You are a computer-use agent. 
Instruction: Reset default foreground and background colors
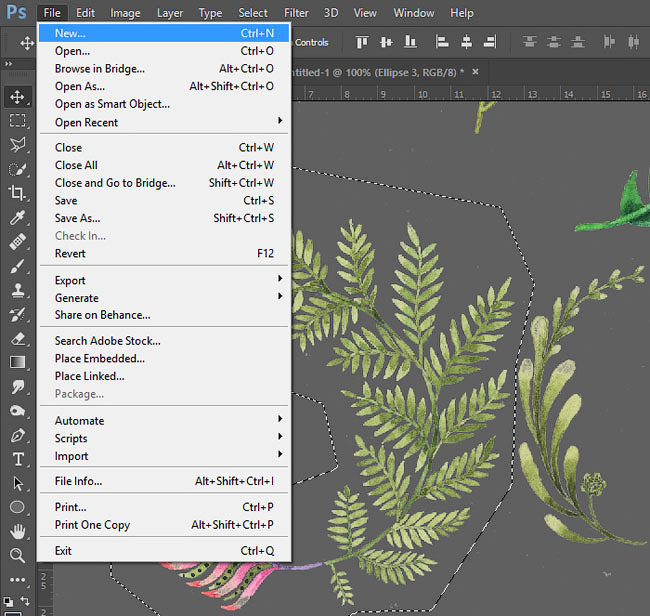point(8,601)
